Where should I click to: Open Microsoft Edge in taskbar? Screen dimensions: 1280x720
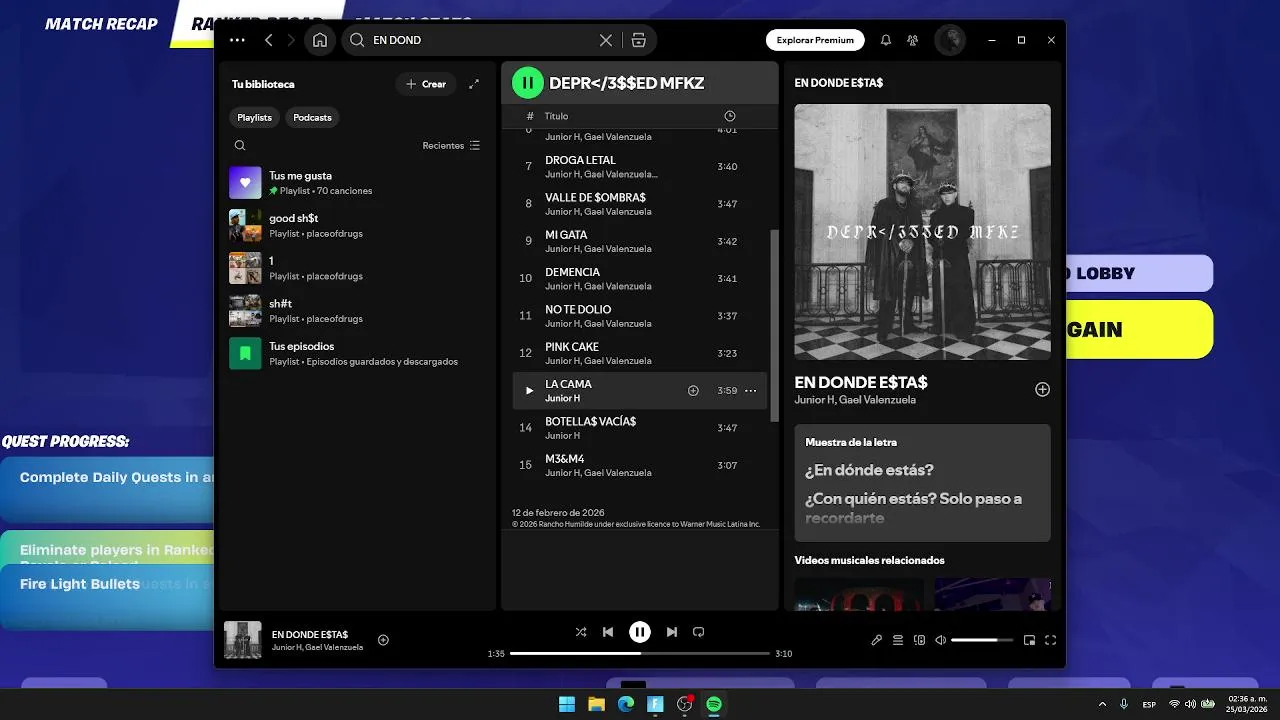[x=626, y=704]
